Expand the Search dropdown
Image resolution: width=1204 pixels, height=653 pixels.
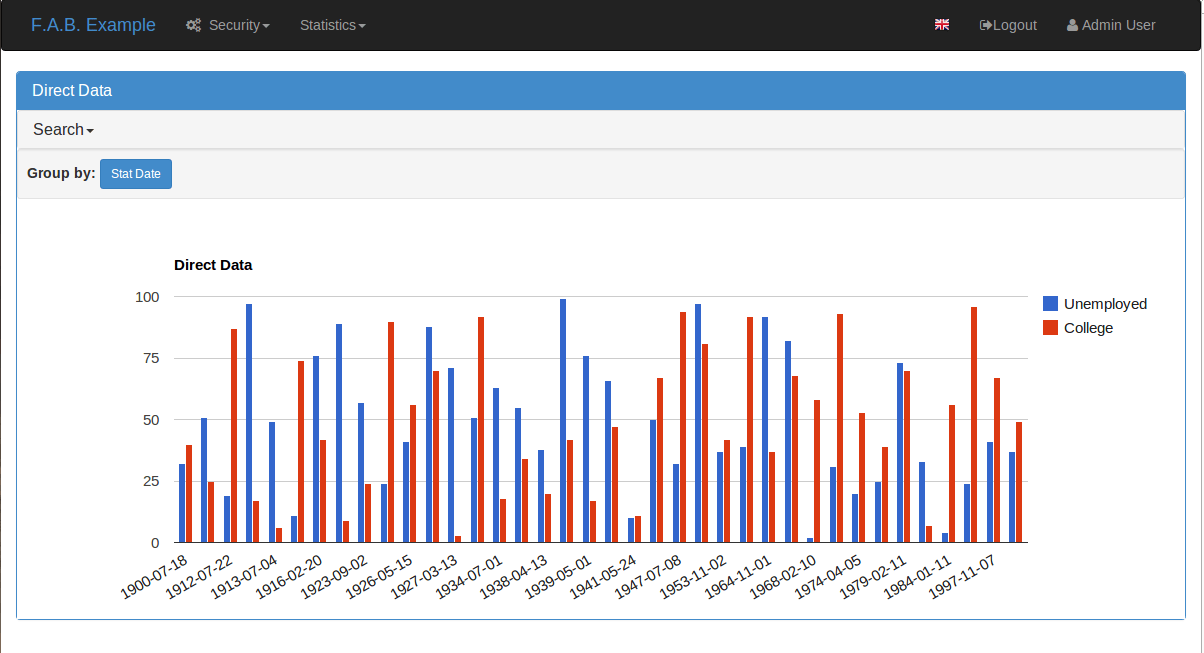point(62,129)
